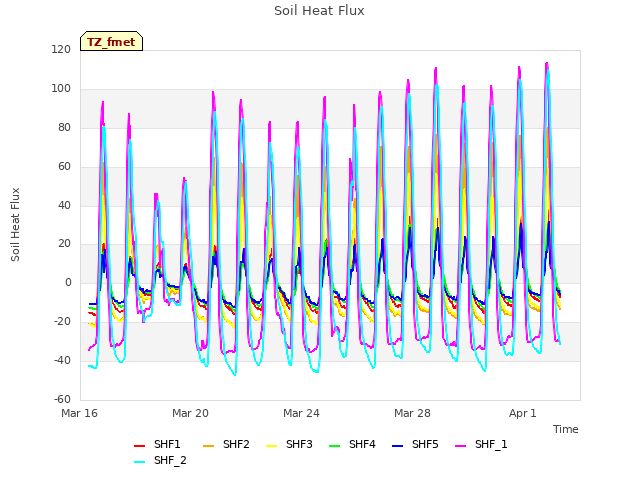The image size is (640, 480).
Task: Click the Apr 1 x-axis label
Action: [522, 413]
